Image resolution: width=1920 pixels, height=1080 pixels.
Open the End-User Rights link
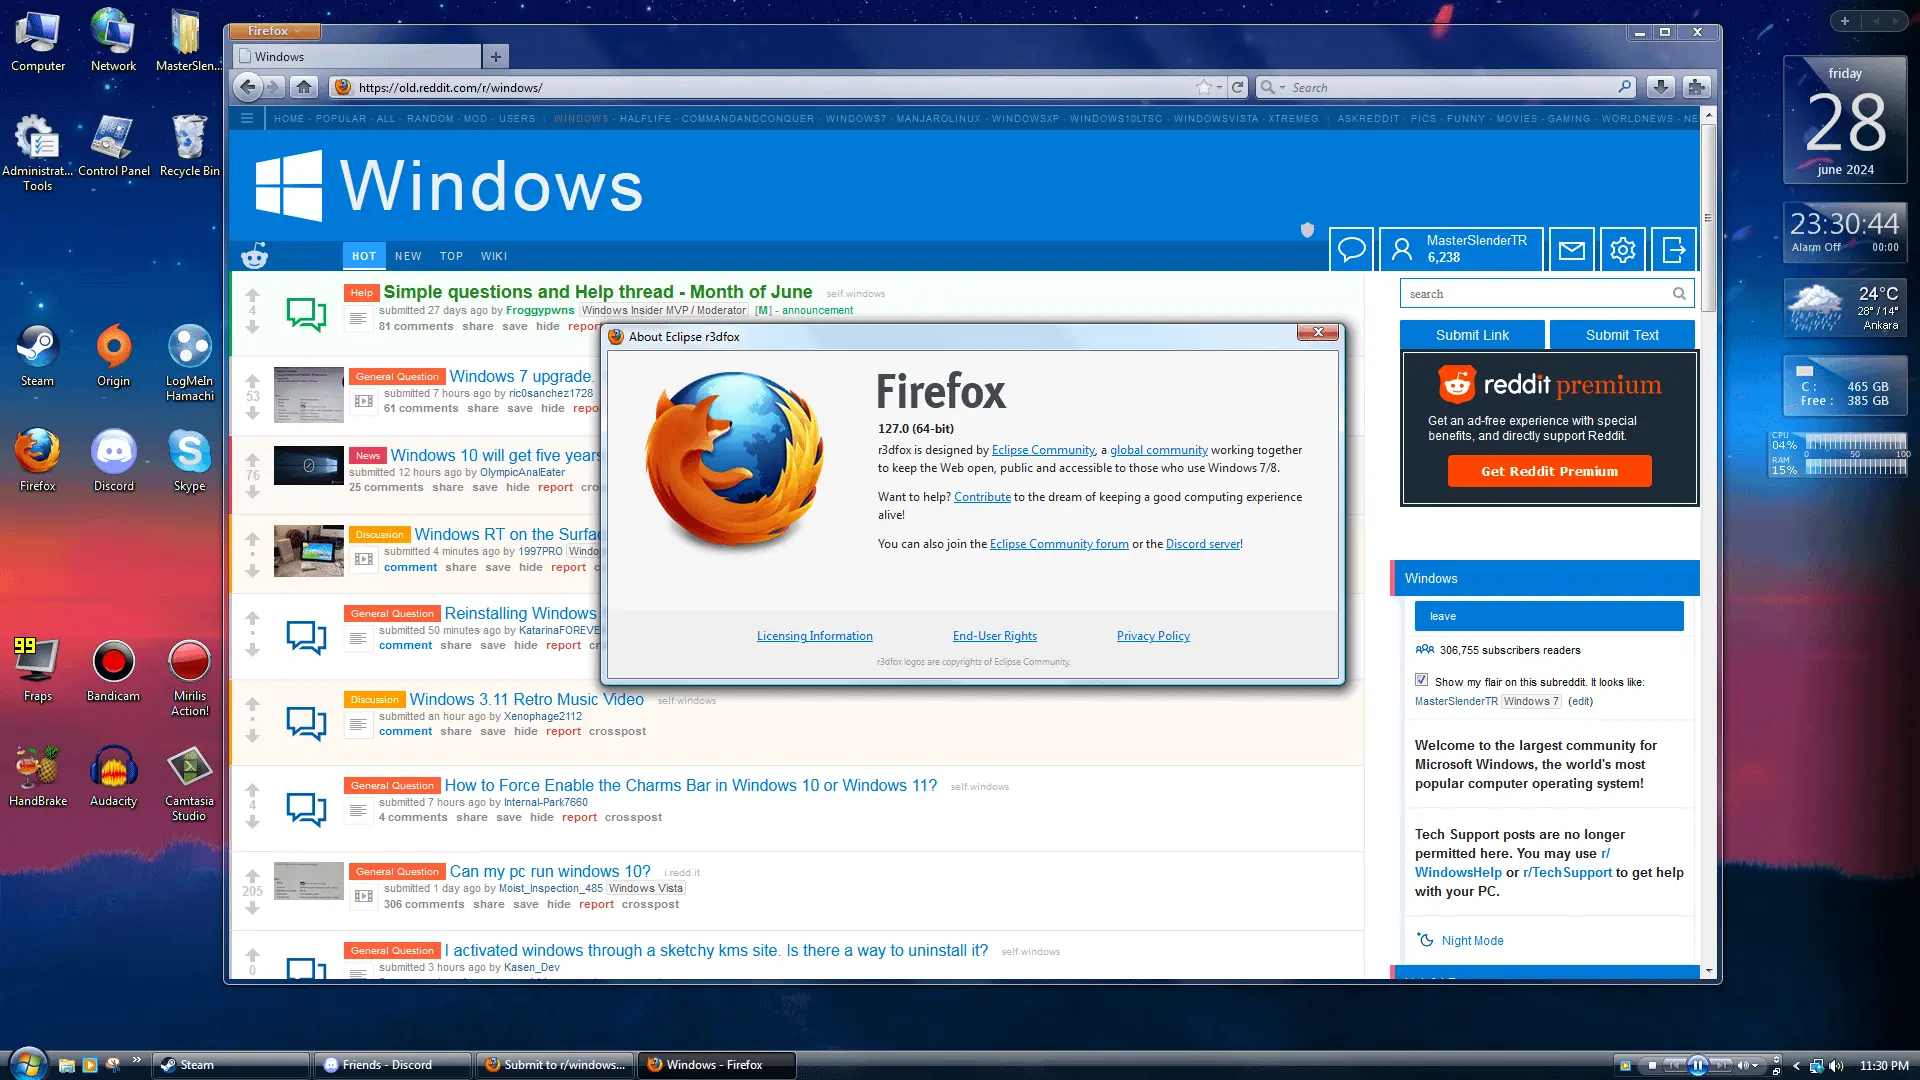pyautogui.click(x=995, y=636)
